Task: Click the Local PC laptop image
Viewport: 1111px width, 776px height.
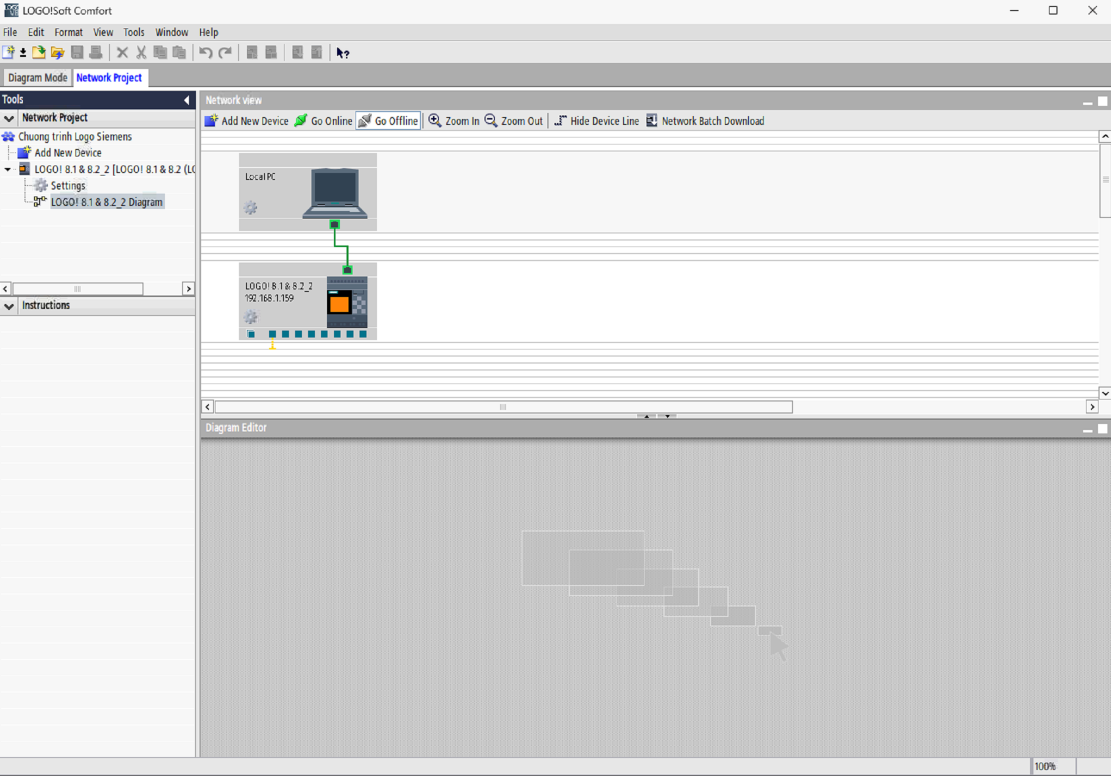Action: 335,193
